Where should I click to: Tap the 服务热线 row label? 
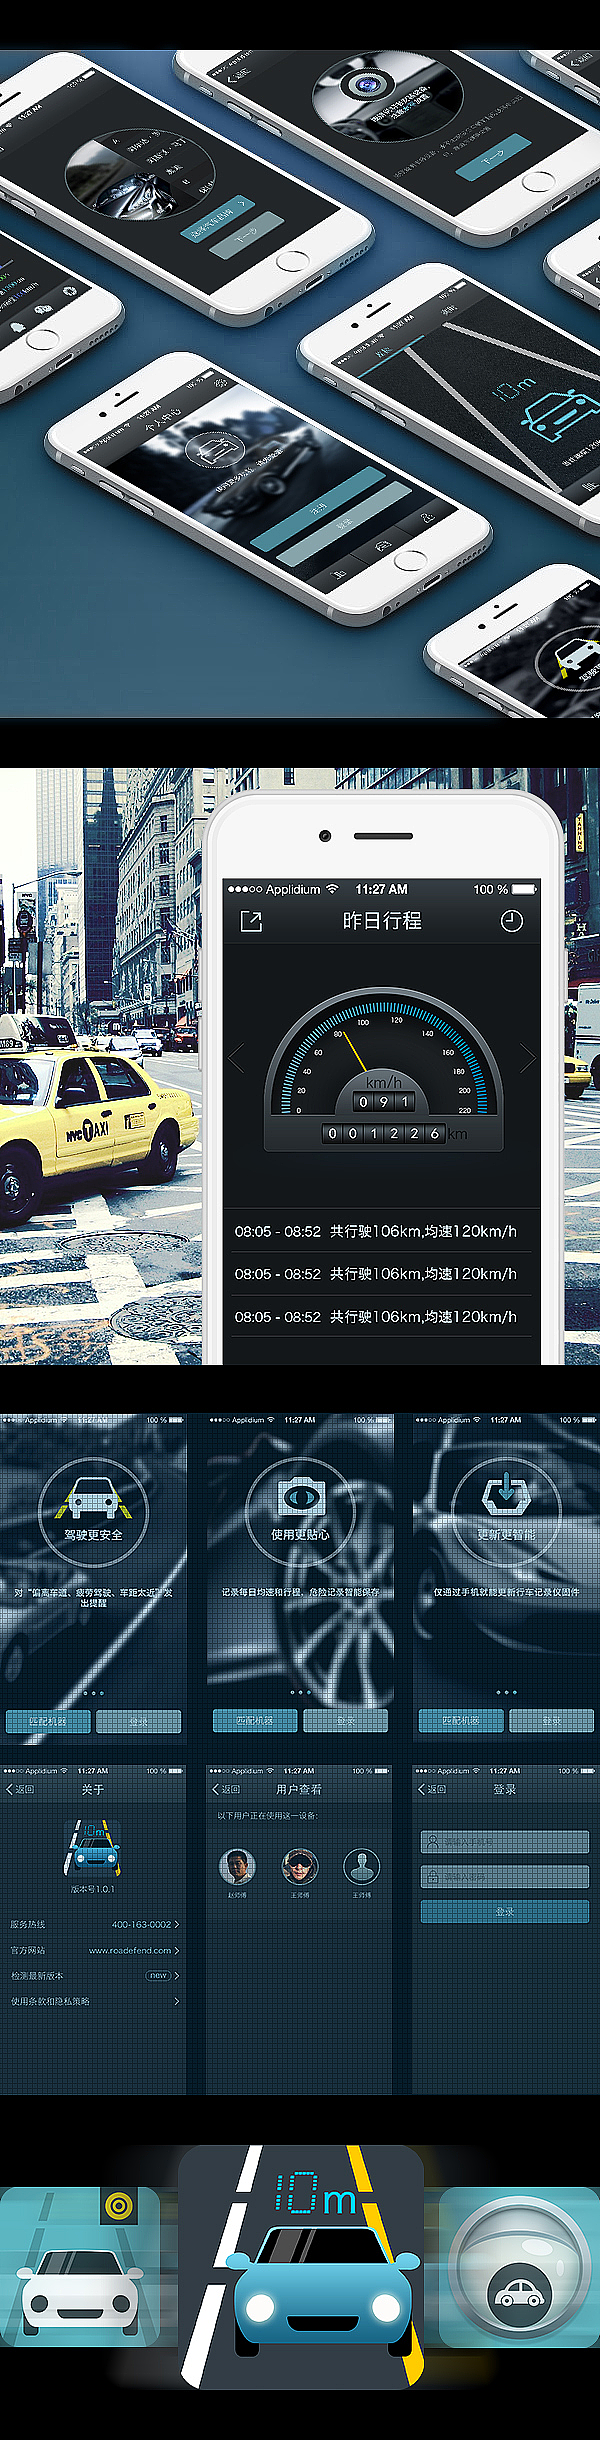[x=28, y=1924]
